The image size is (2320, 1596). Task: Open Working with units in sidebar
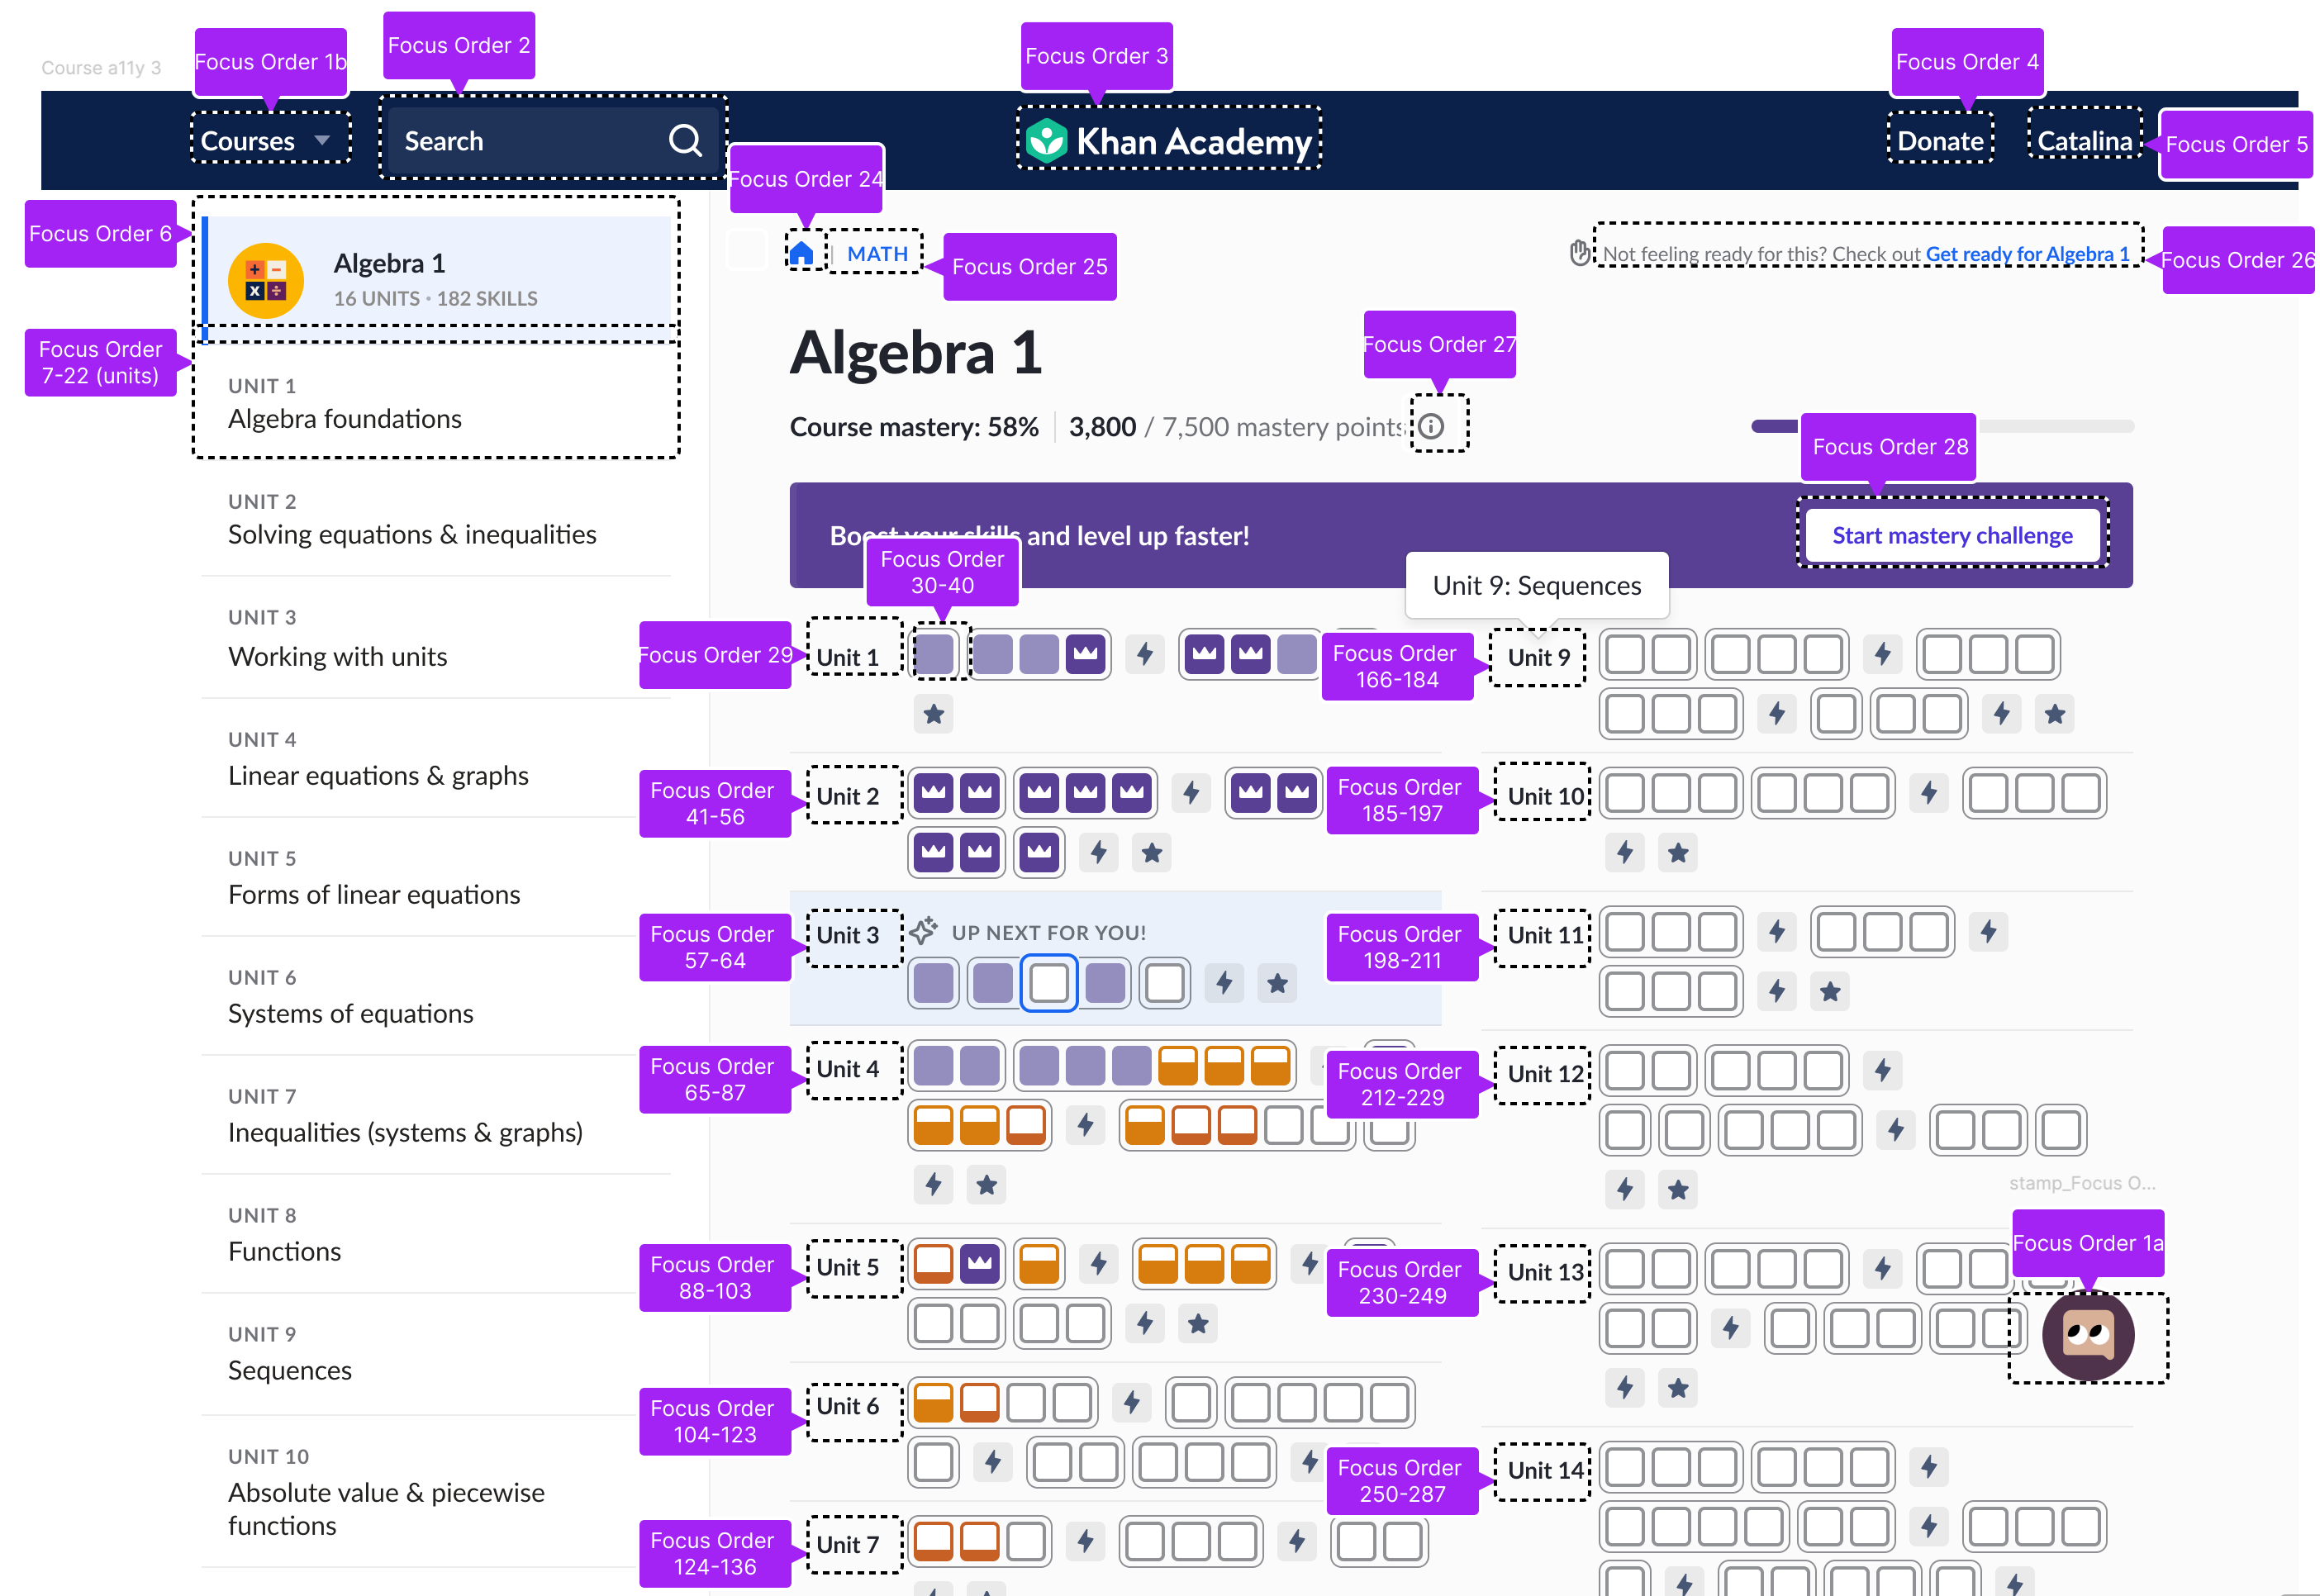pyautogui.click(x=437, y=638)
